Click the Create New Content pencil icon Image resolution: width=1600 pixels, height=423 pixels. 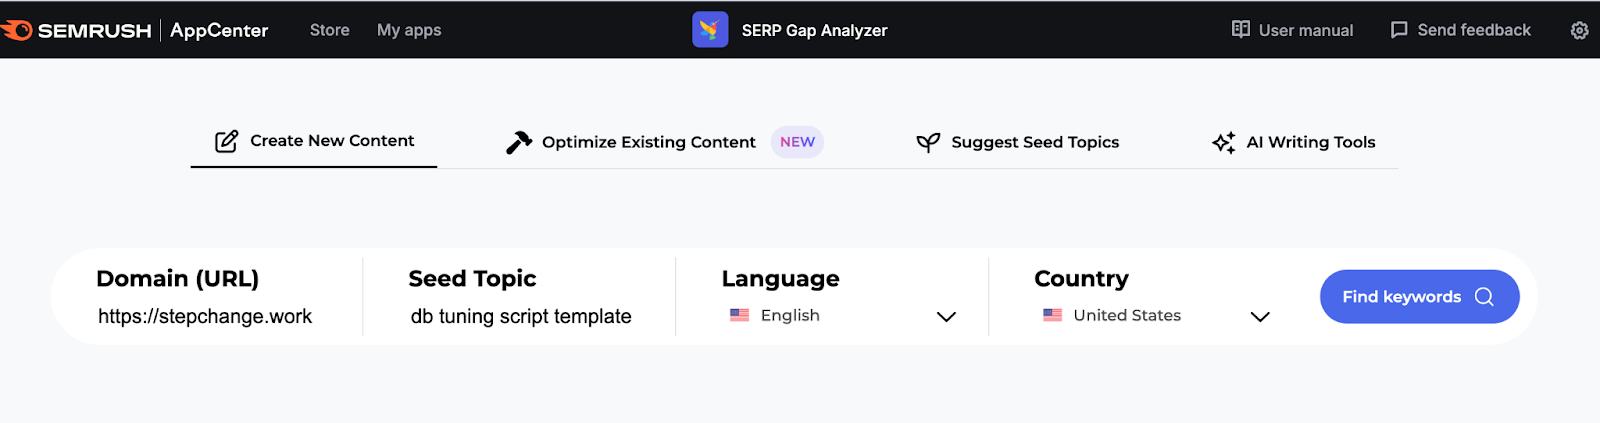(x=227, y=141)
